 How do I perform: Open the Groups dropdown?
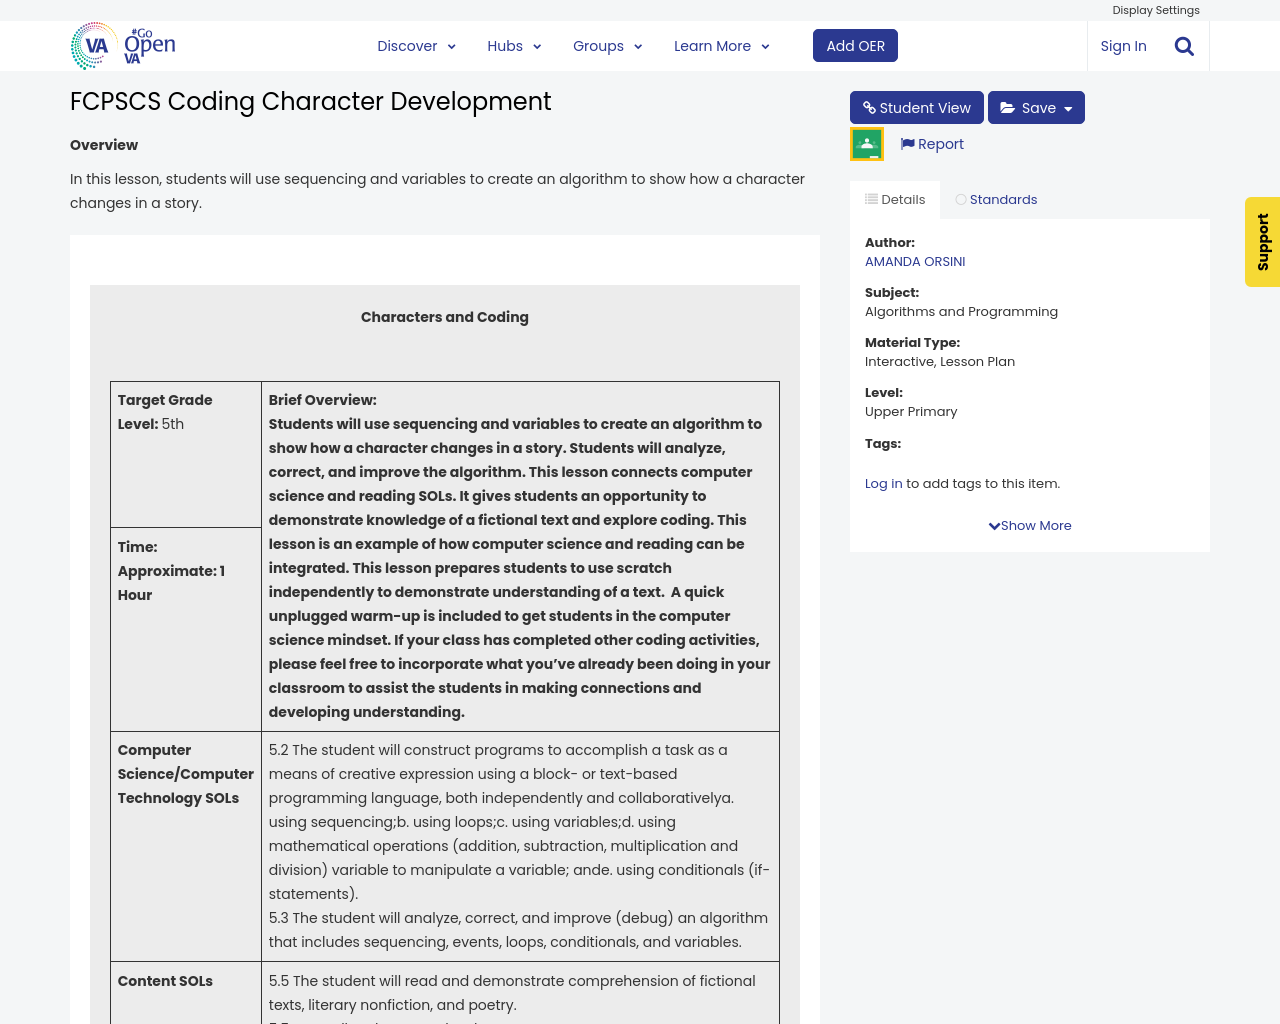607,46
